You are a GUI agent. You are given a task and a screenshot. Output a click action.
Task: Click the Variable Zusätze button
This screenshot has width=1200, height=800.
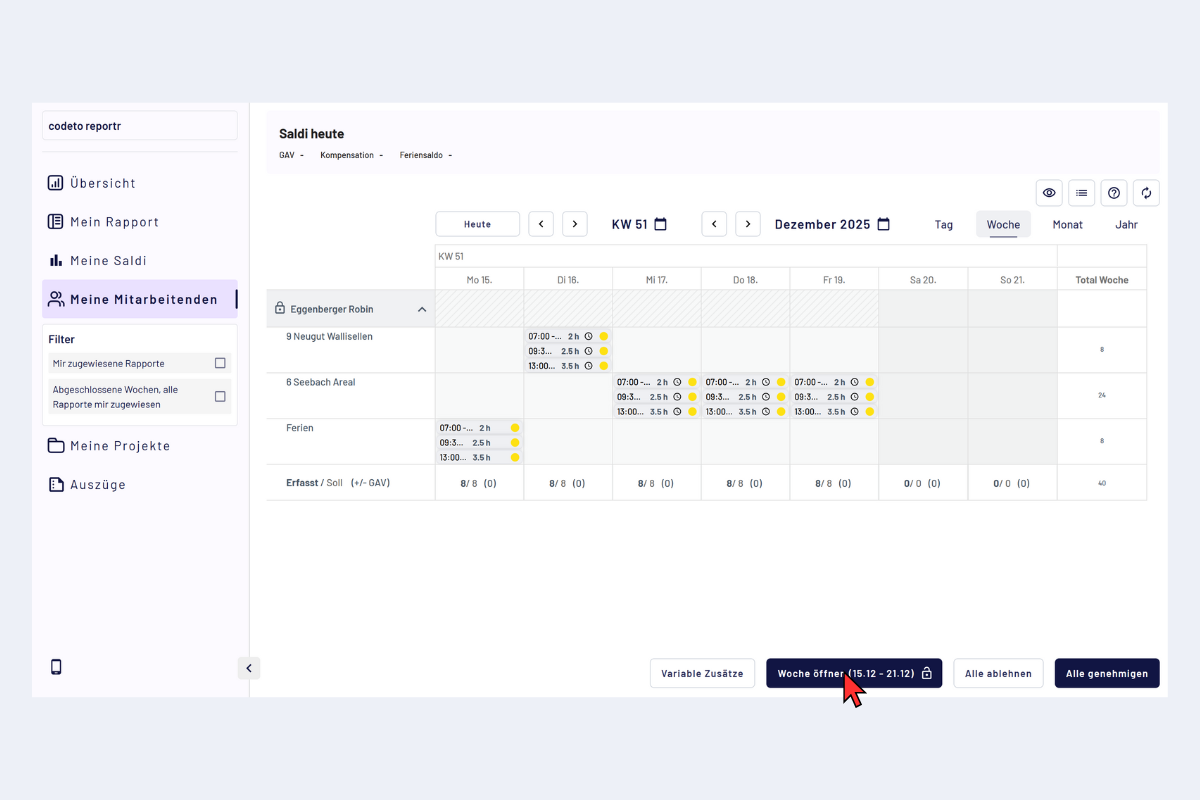(702, 673)
